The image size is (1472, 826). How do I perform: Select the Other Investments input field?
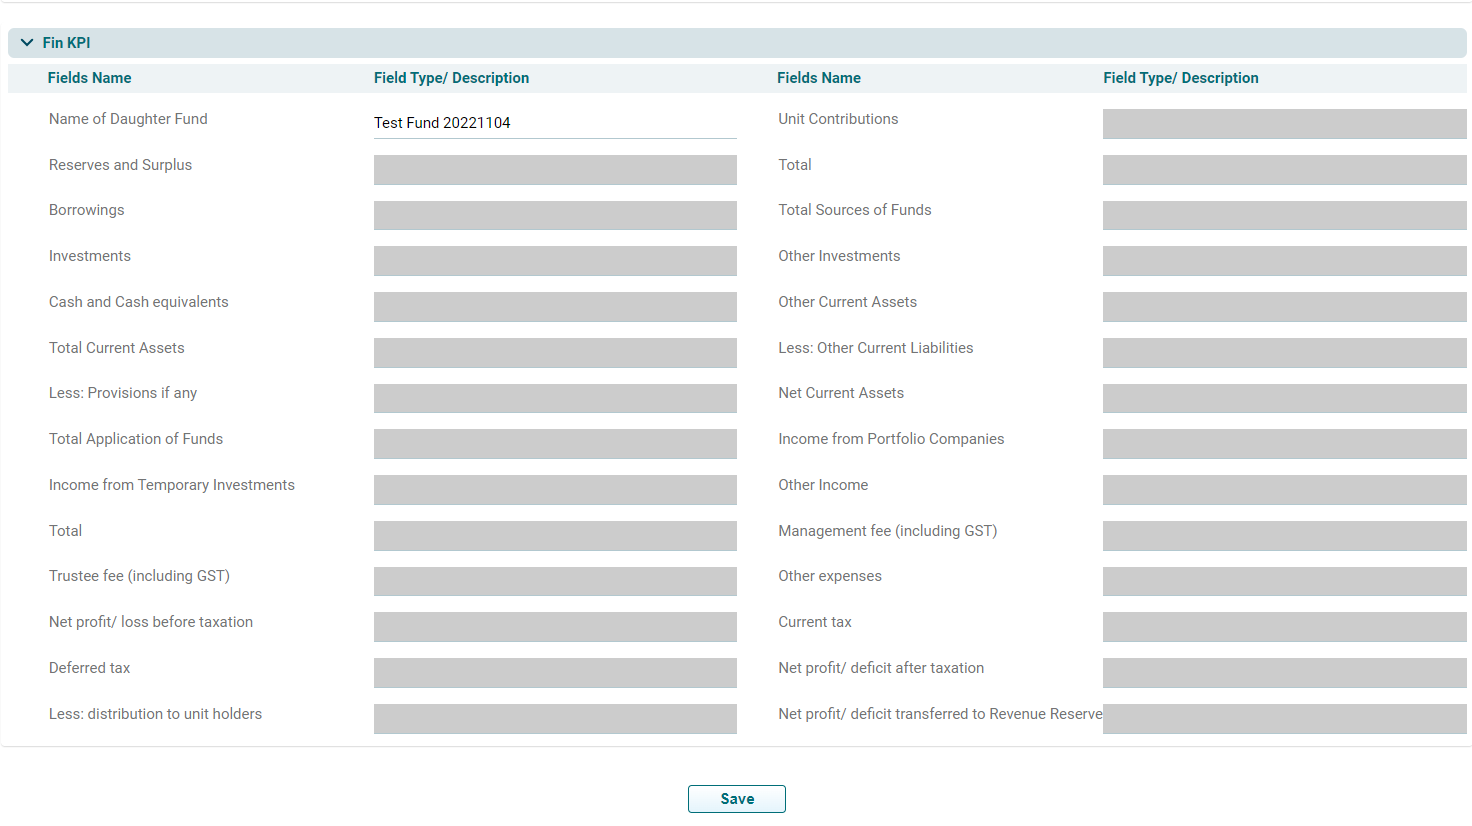click(x=1284, y=261)
